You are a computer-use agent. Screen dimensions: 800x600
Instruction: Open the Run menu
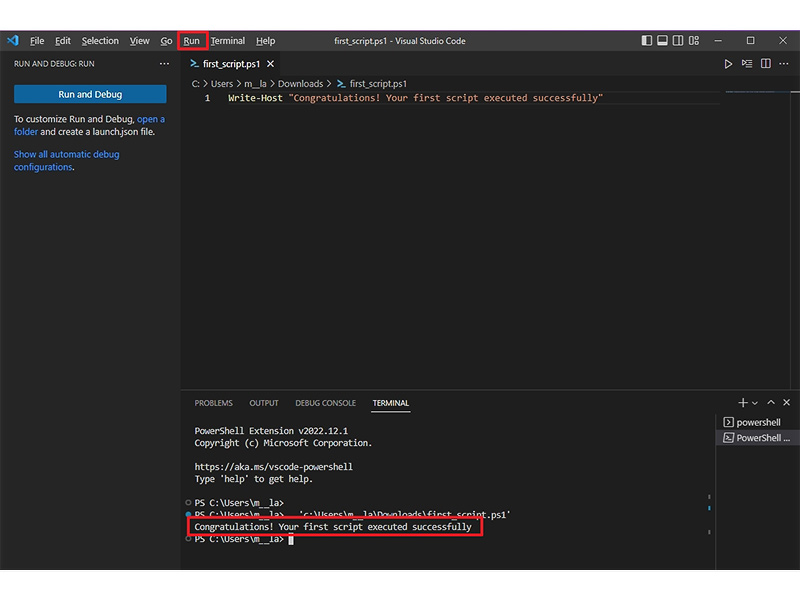(x=192, y=41)
